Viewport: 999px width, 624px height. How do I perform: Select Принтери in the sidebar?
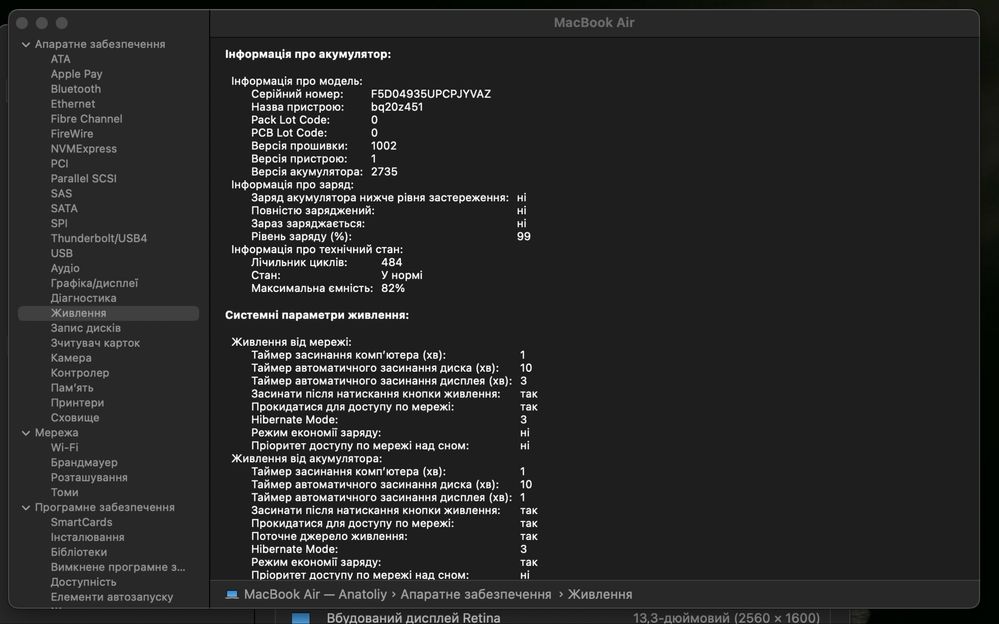[77, 403]
